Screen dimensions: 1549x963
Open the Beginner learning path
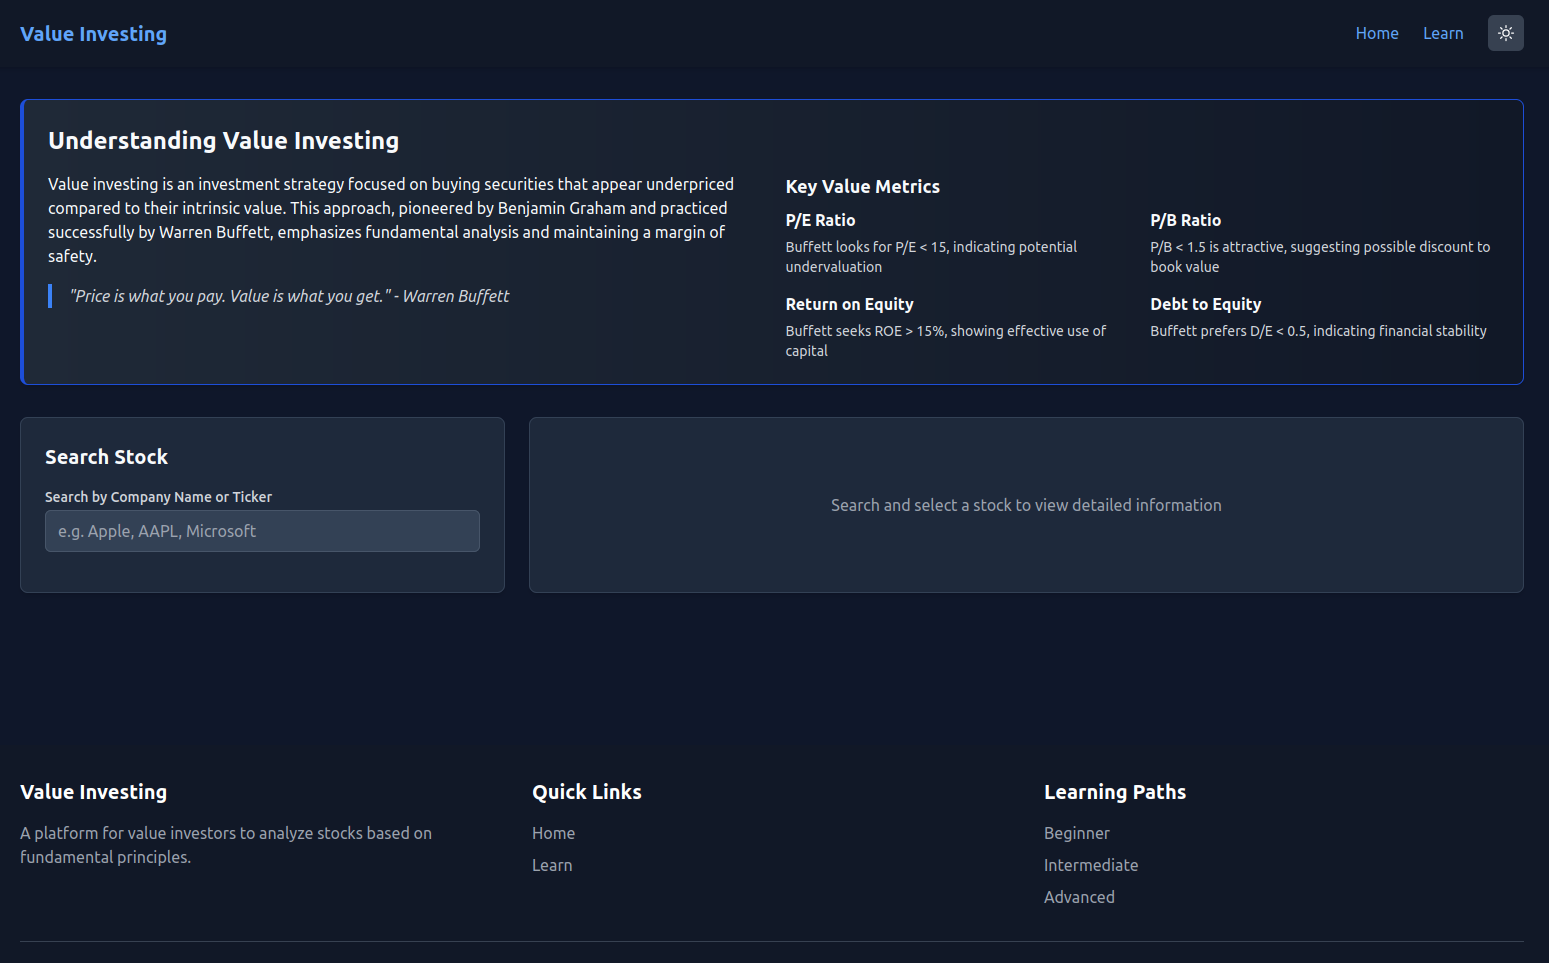coord(1076,833)
